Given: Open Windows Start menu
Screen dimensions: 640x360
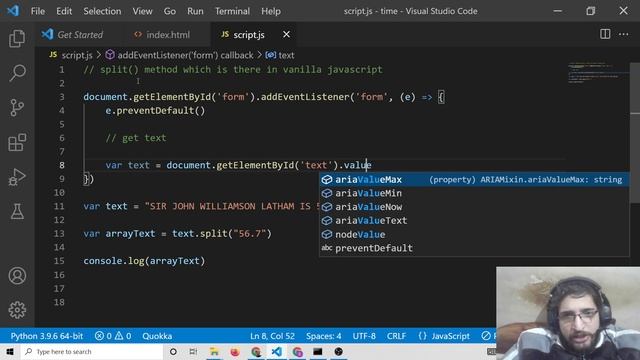Looking at the screenshot, I should point(10,351).
